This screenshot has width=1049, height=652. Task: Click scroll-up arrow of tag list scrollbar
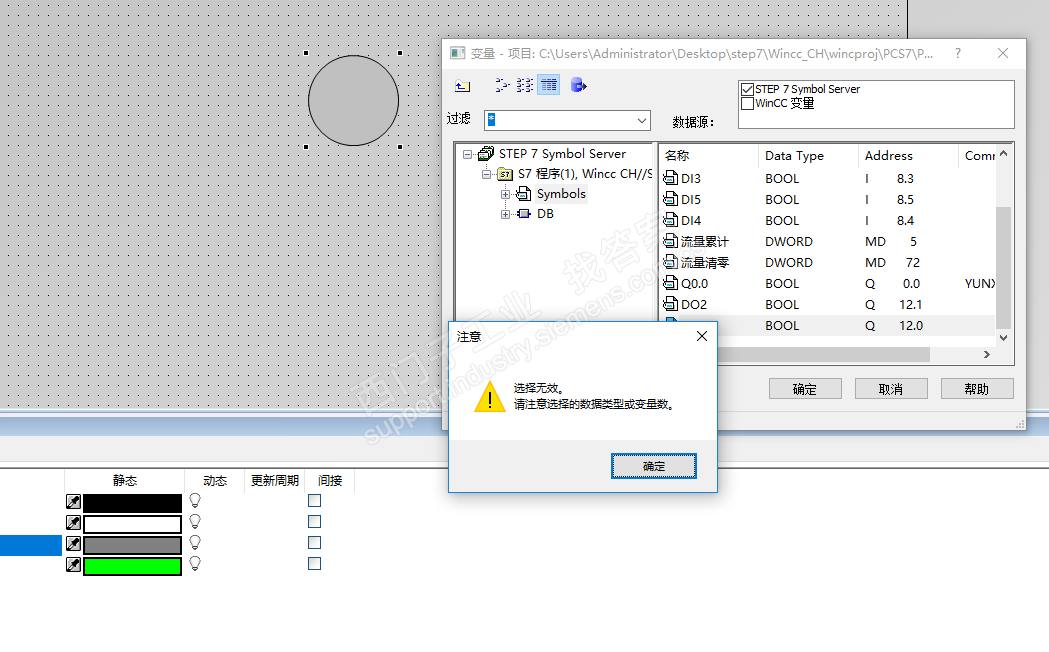pos(1003,154)
